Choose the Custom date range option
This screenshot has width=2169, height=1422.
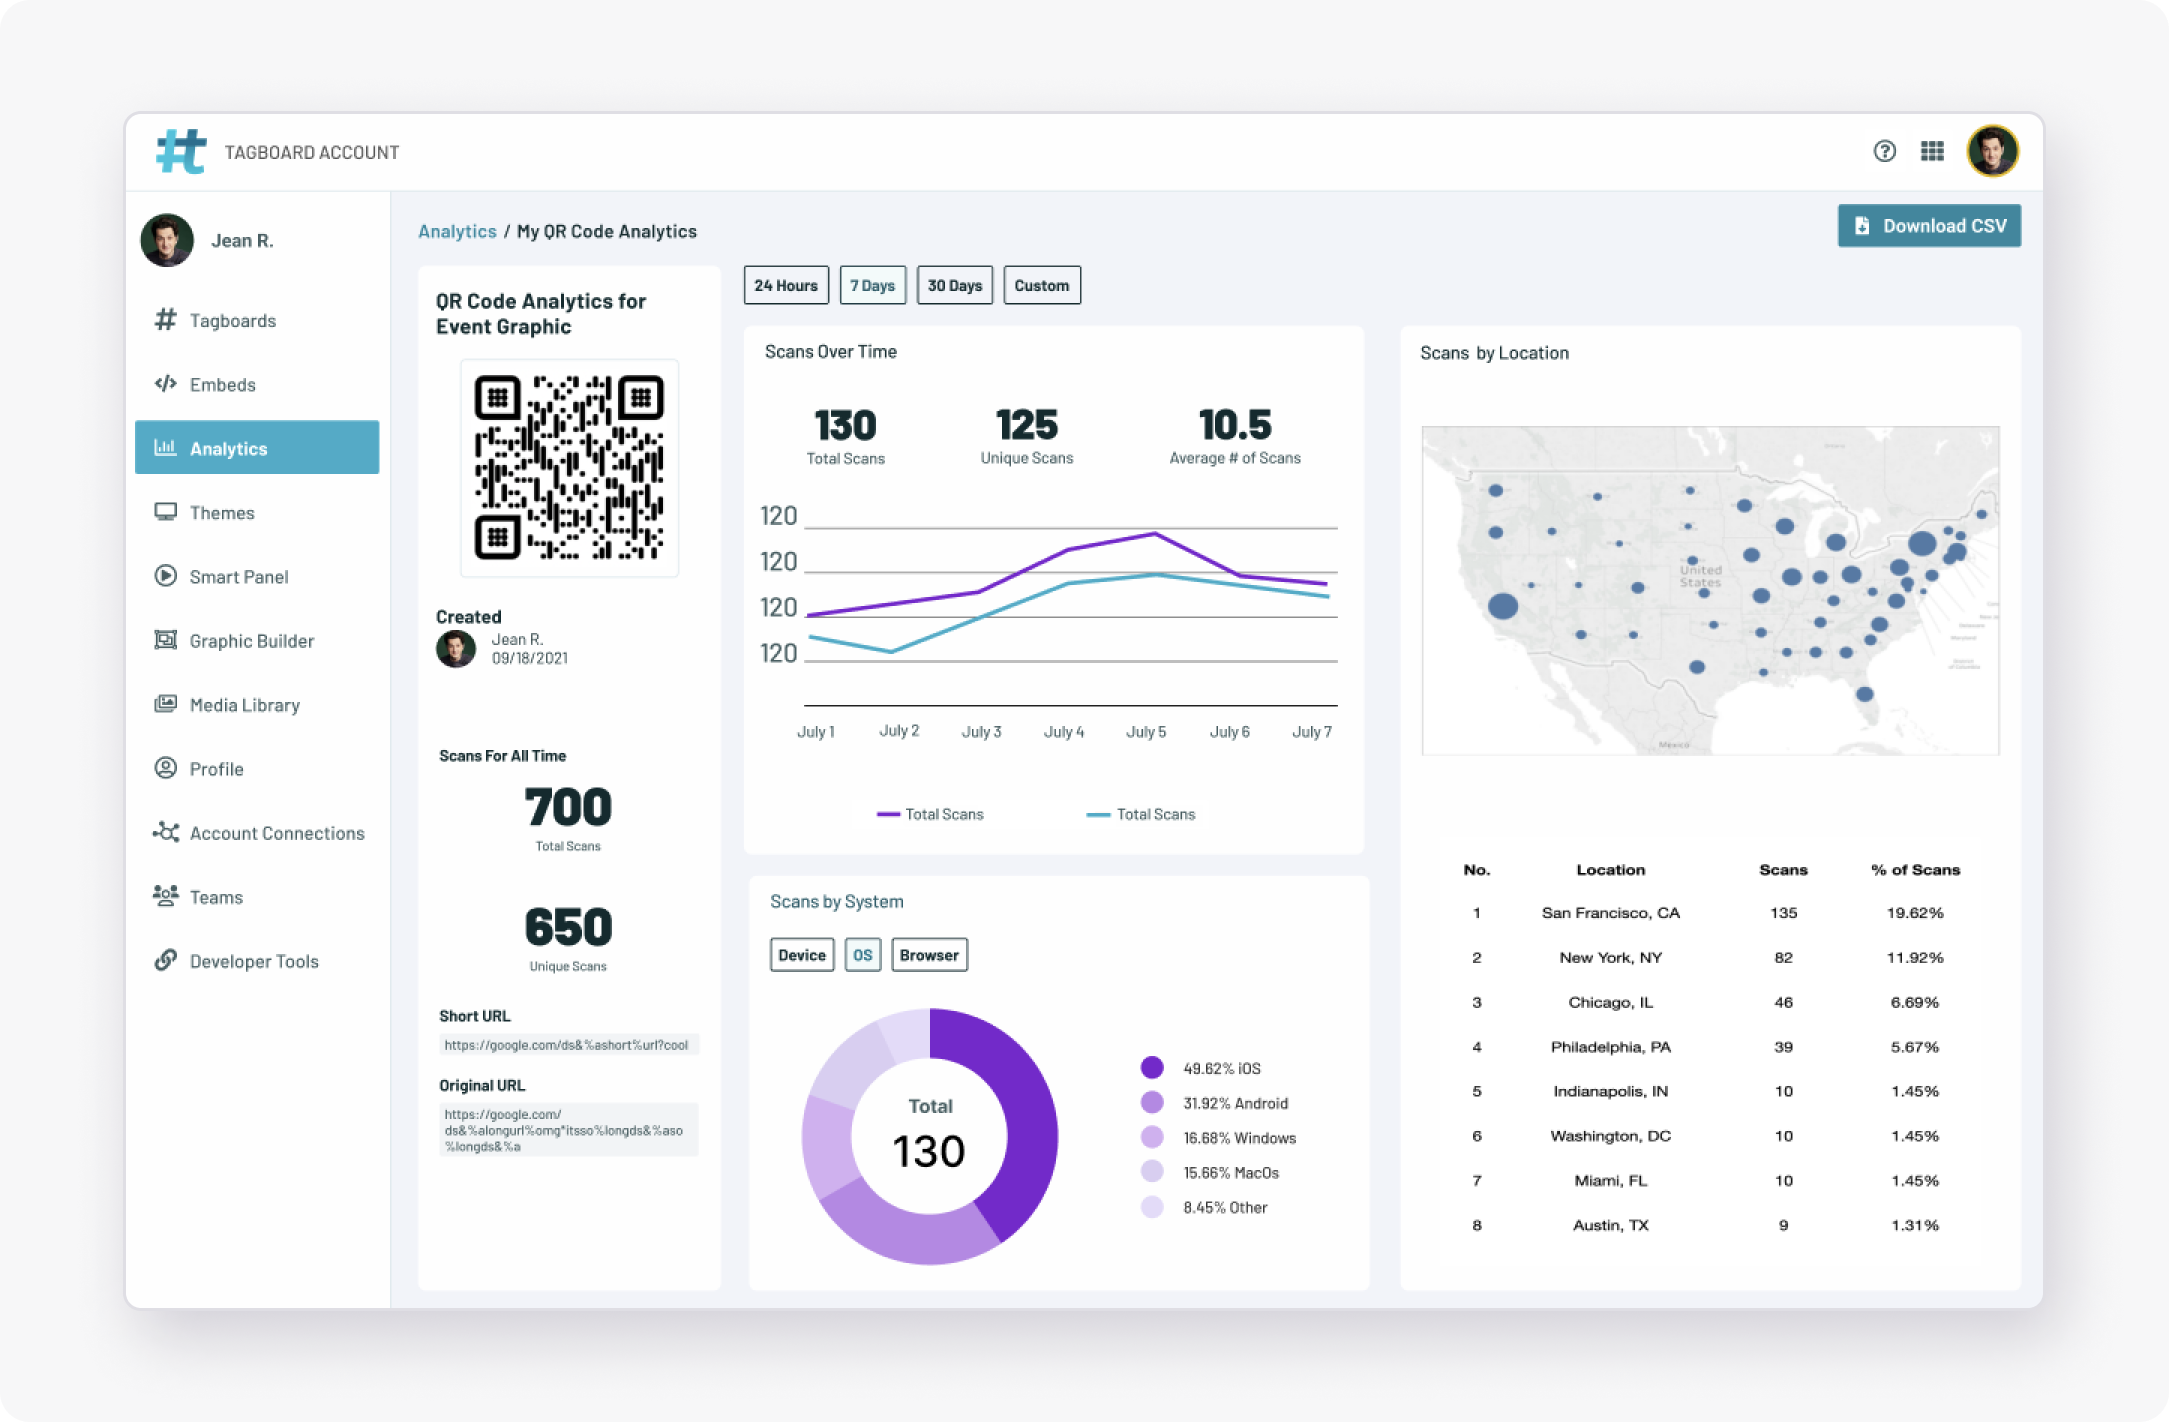click(x=1041, y=285)
